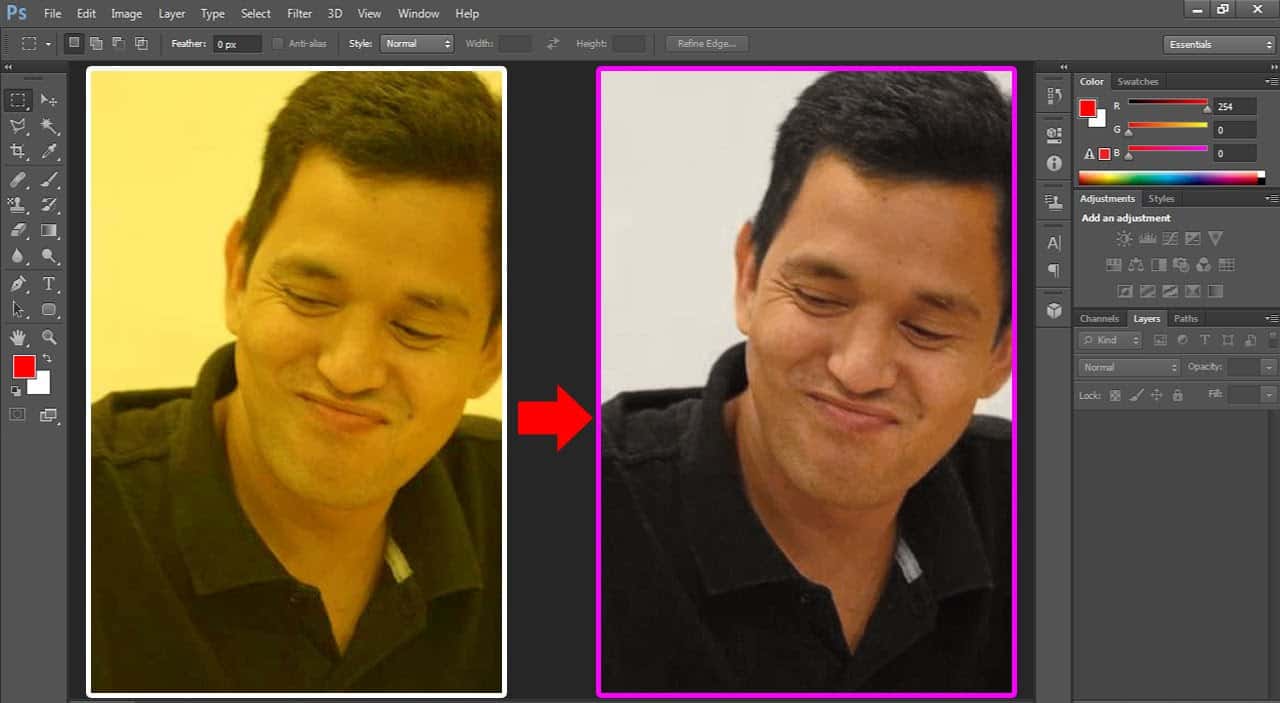1280x703 pixels.
Task: Open the layer blending mode dropdown
Action: tap(1128, 367)
